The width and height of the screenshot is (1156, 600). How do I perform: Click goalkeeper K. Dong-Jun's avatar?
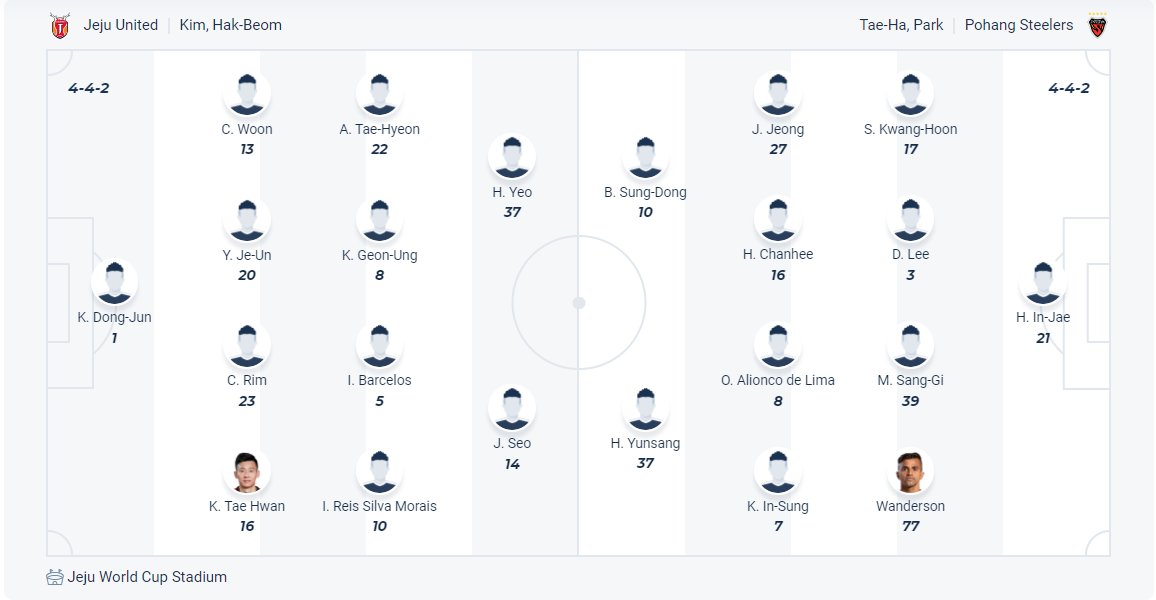[x=115, y=283]
